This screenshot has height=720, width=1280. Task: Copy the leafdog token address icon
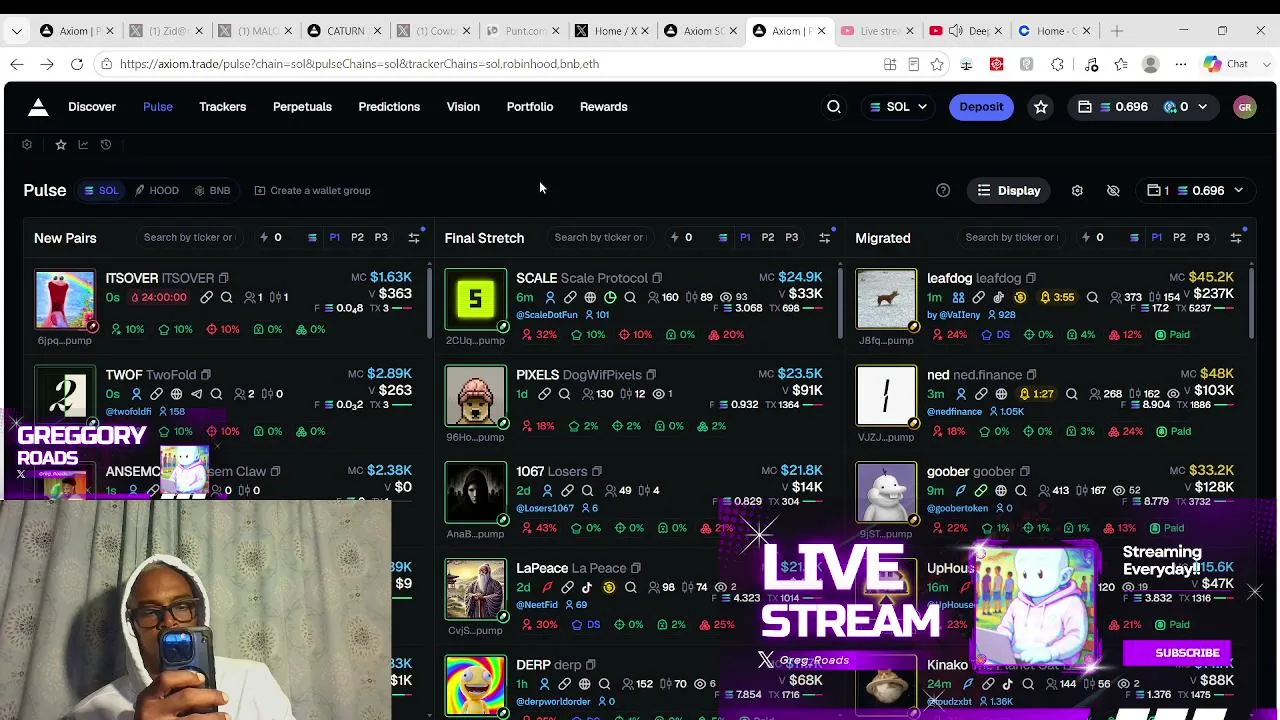tap(1031, 278)
